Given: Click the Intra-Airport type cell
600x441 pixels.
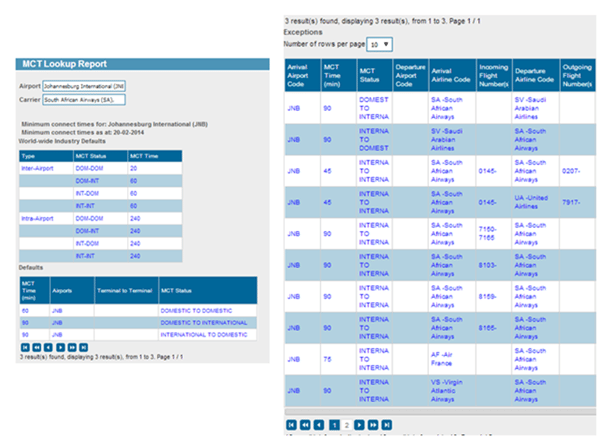Looking at the screenshot, I should click(46, 219).
